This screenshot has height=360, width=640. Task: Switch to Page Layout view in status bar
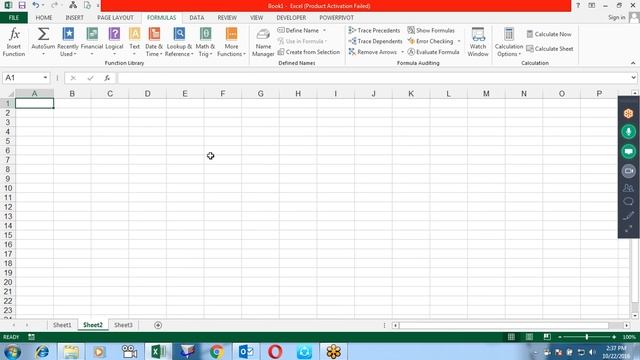click(529, 337)
